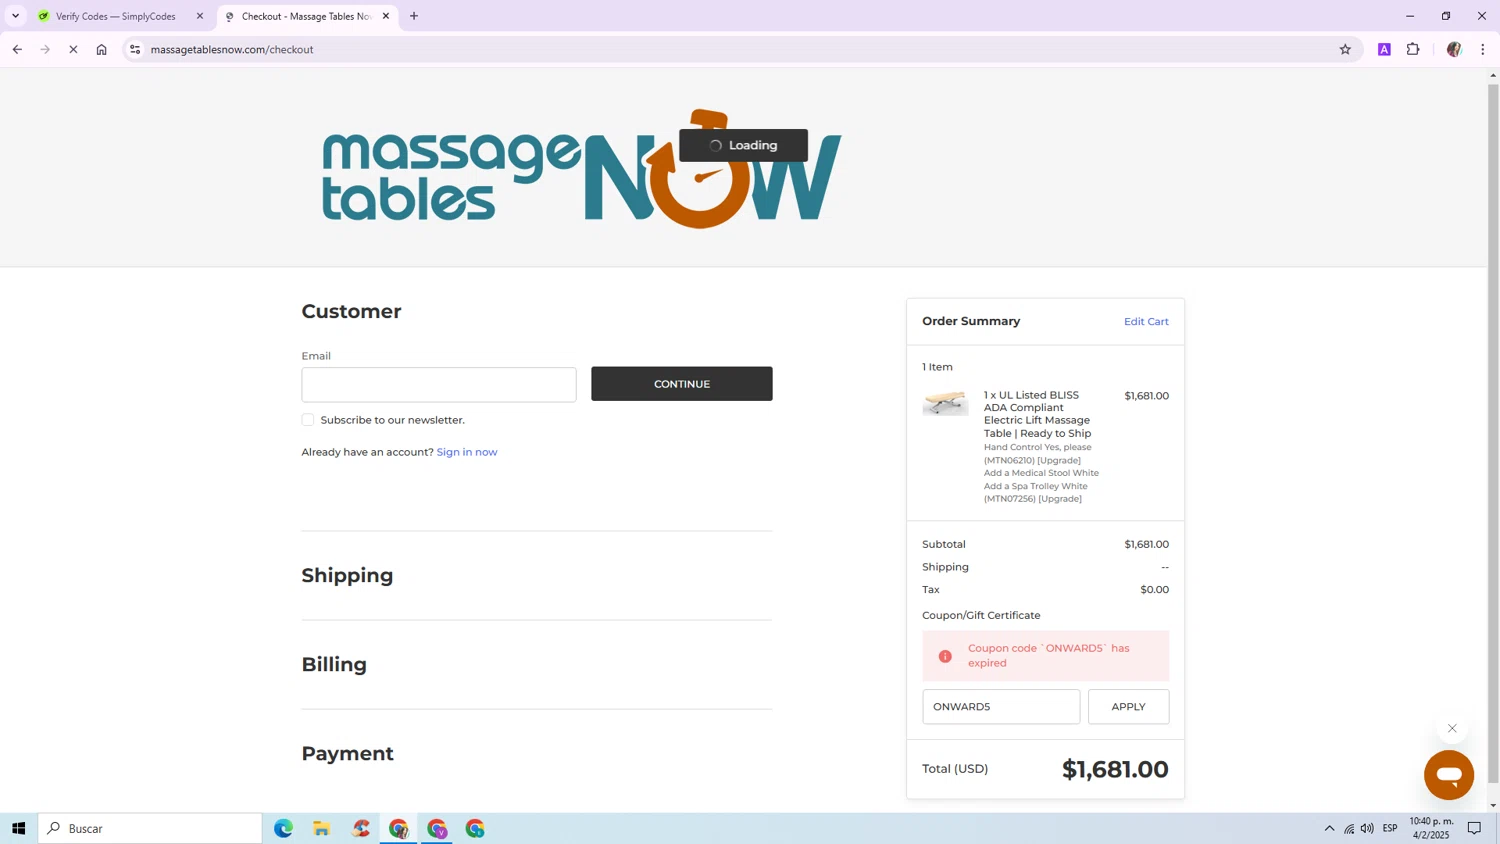Click the Buscar taskbar search box
1500x844 pixels.
coord(150,828)
